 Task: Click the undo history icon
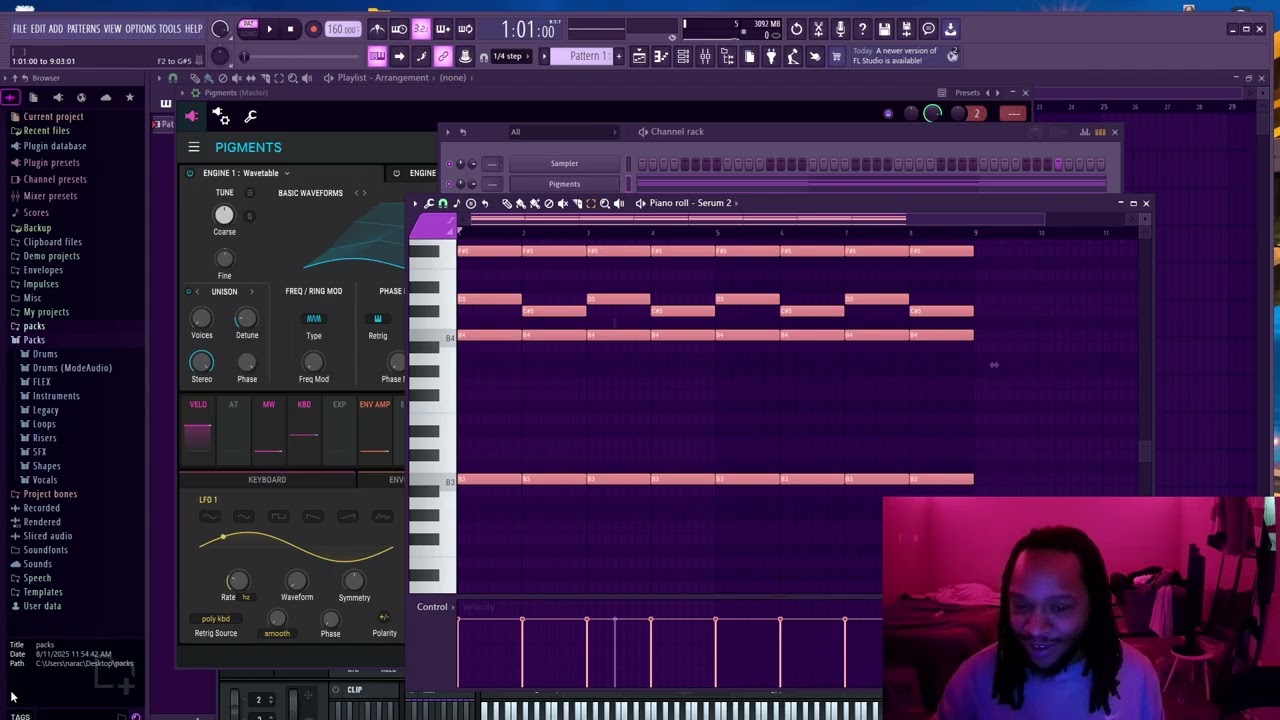[796, 29]
